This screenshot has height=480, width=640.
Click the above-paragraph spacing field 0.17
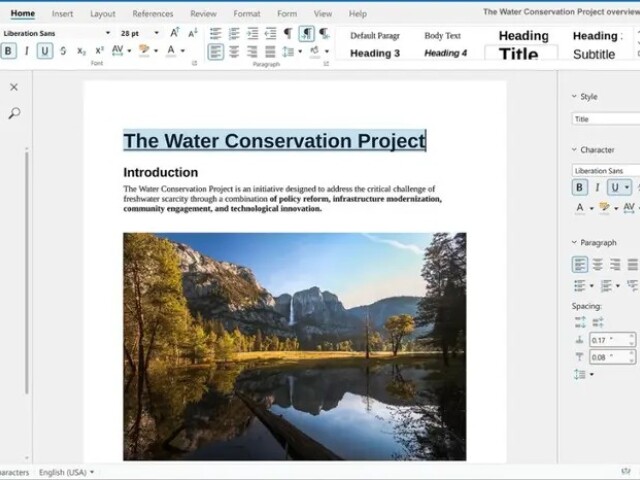click(611, 340)
